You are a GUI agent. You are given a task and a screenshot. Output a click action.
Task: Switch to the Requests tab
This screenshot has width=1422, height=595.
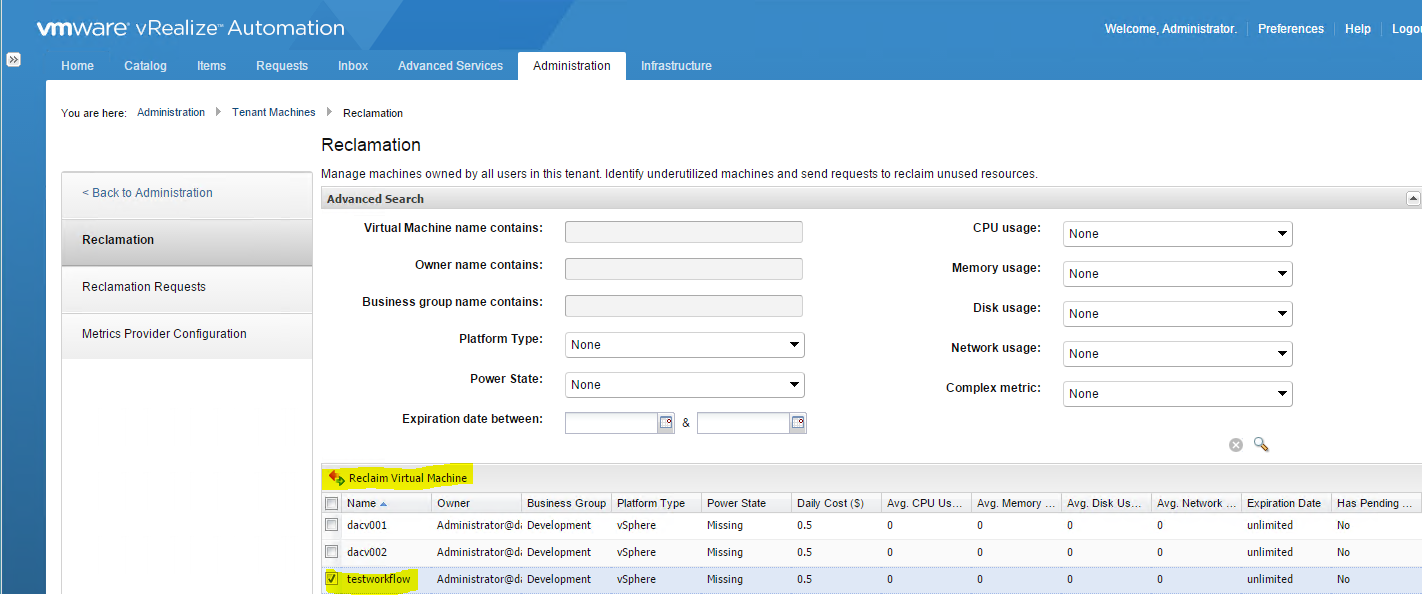[x=282, y=66]
